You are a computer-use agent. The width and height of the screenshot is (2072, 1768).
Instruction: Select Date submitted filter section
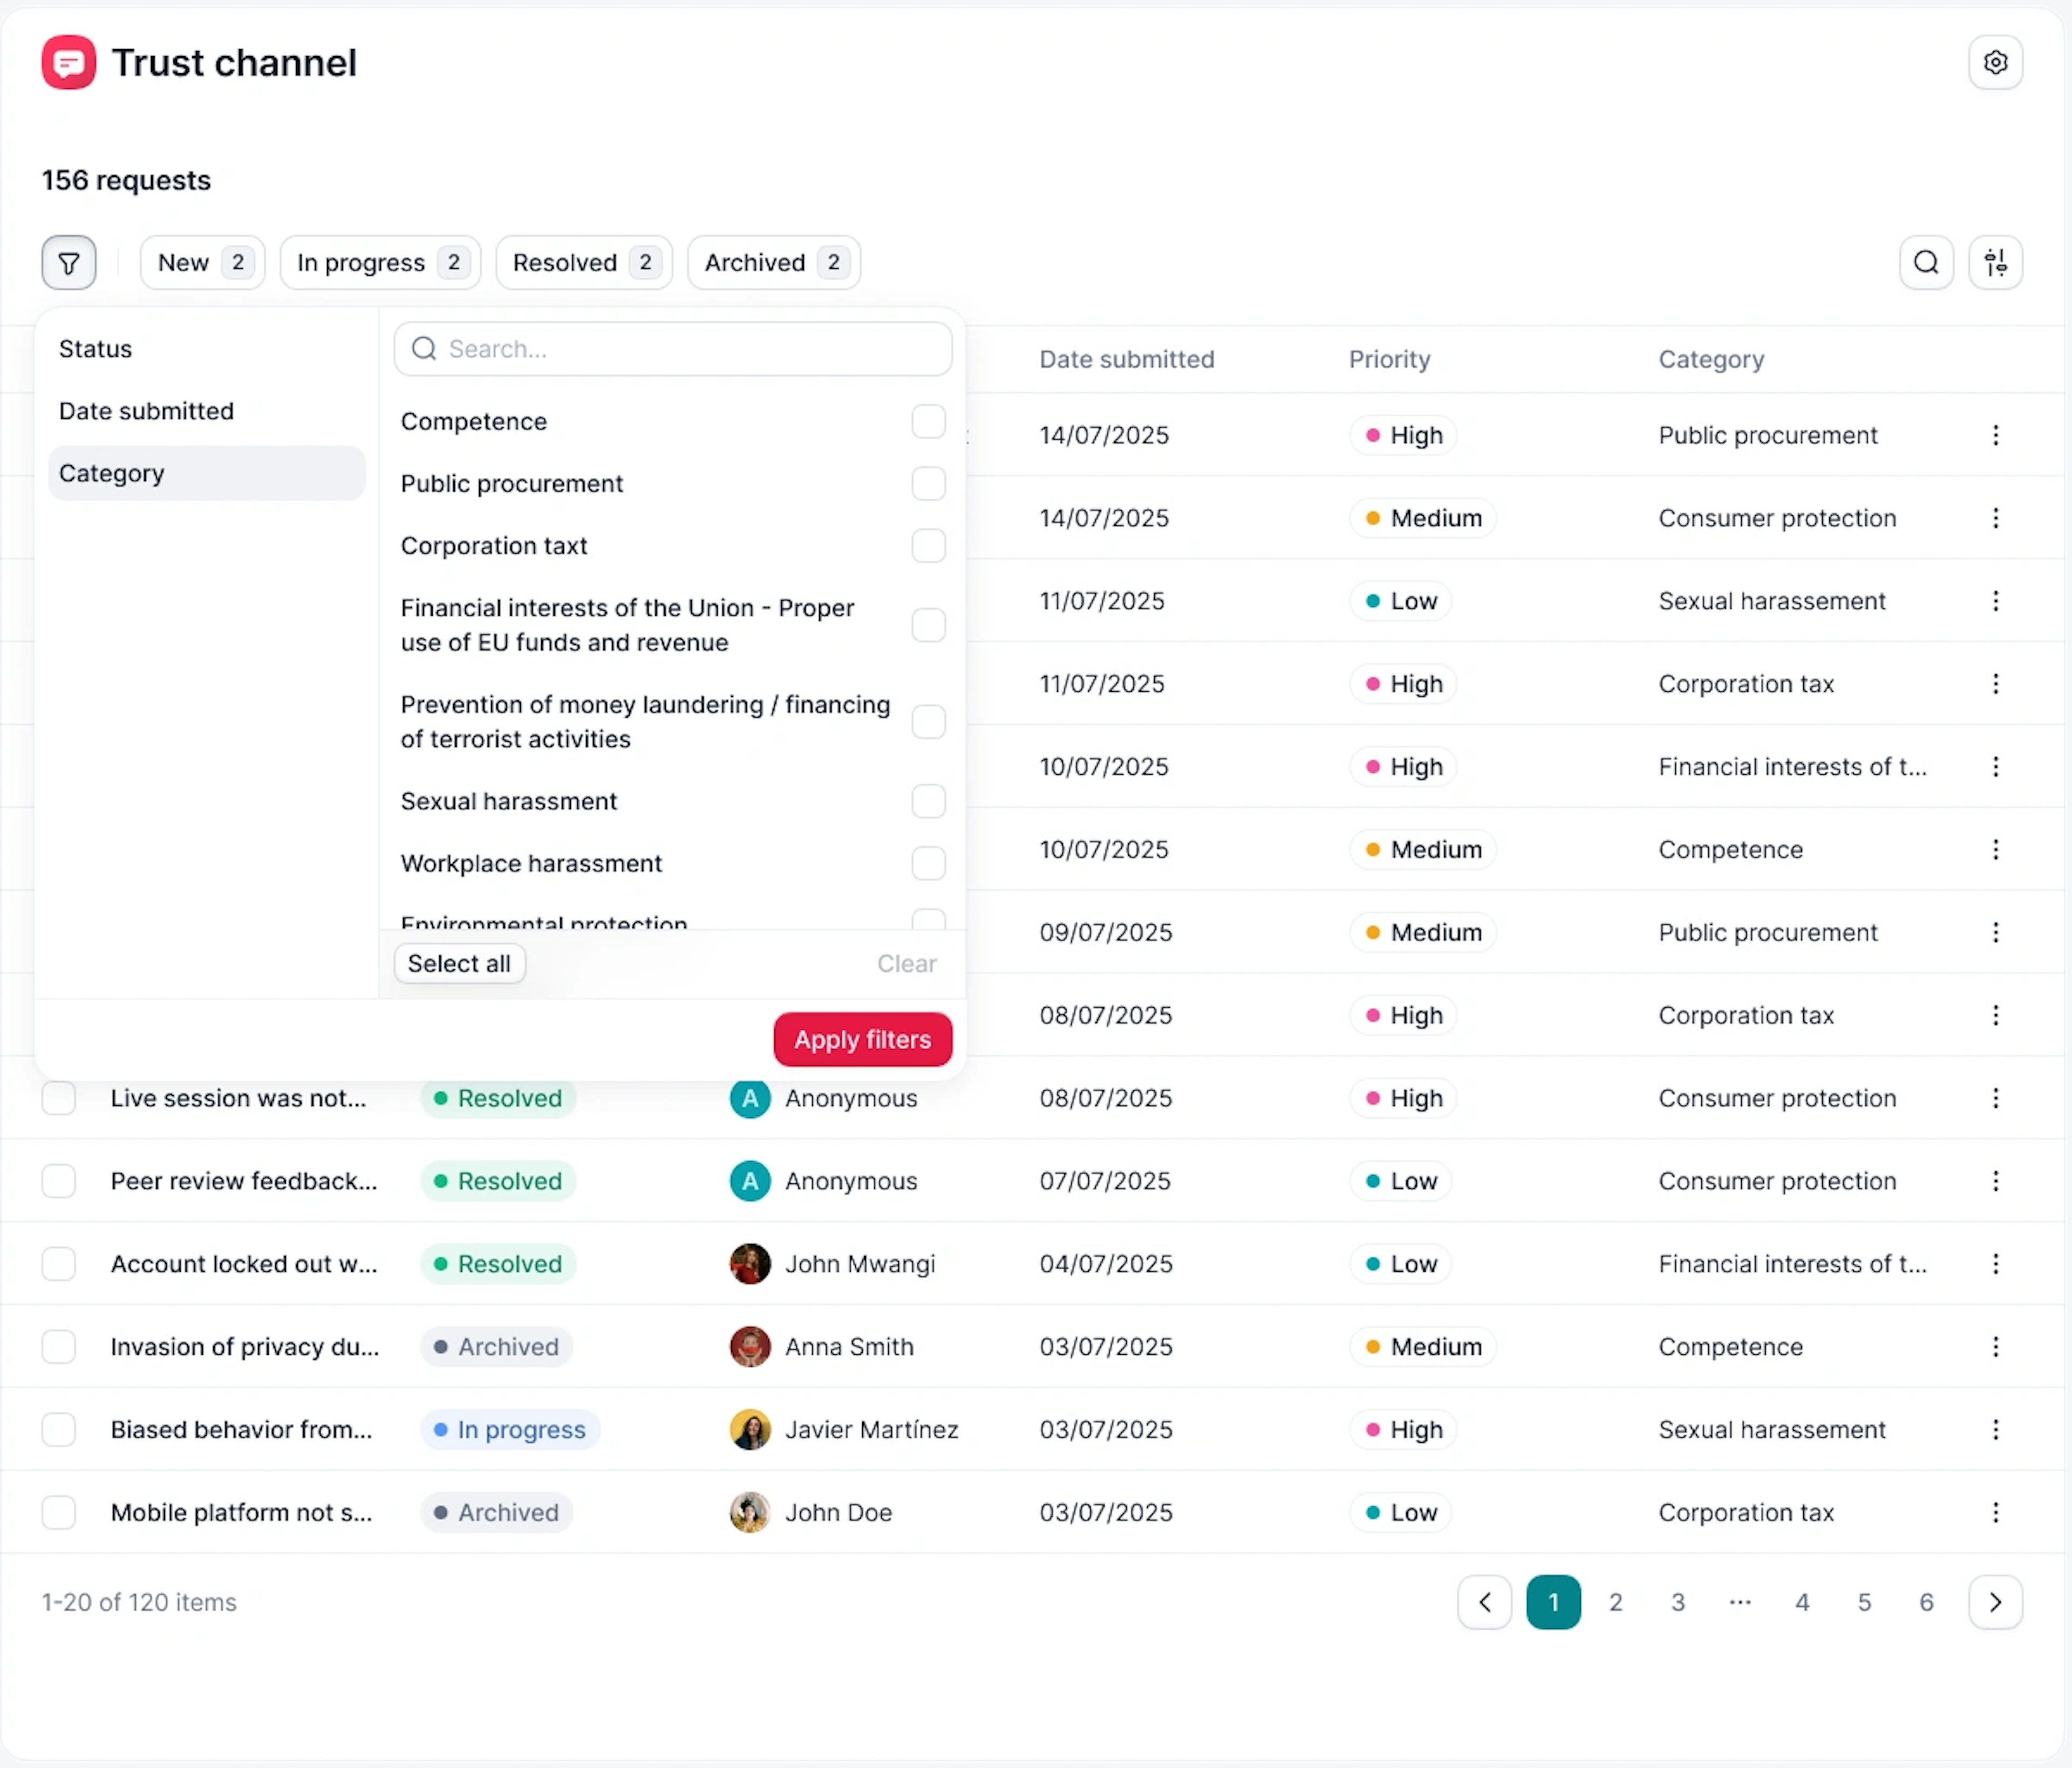207,411
